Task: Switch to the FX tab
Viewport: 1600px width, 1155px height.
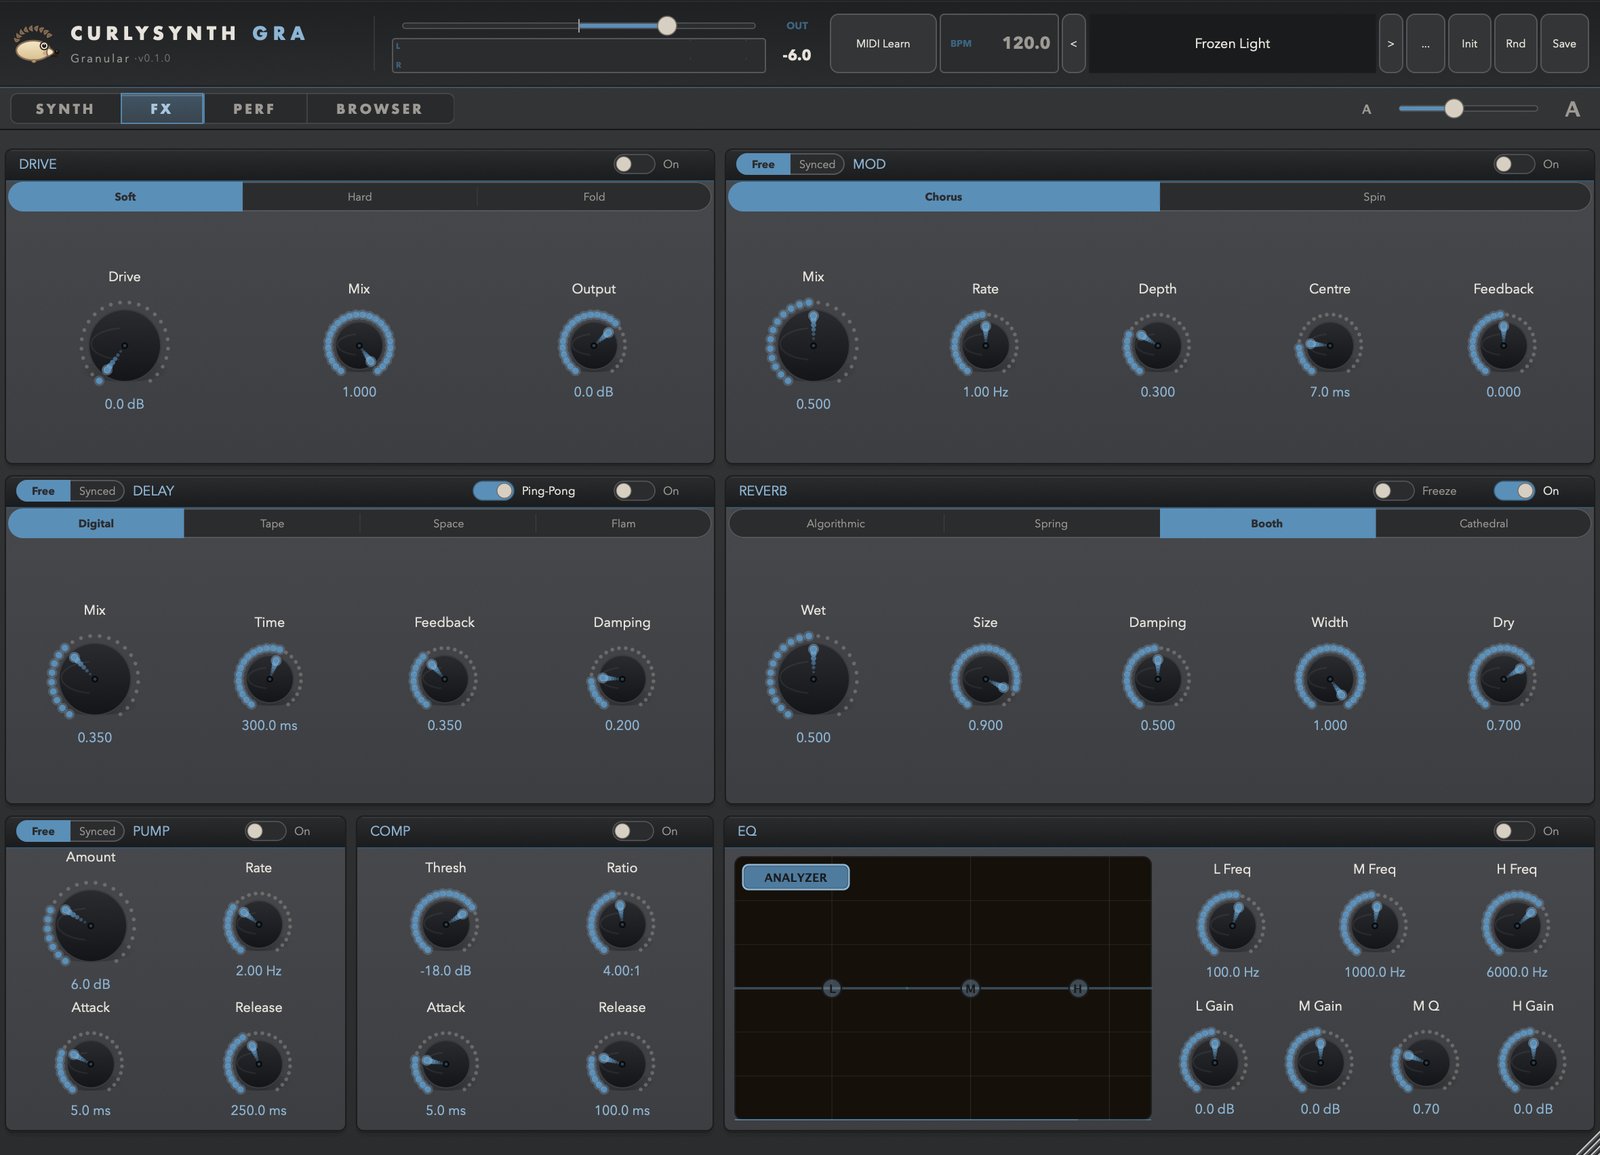Action: (162, 108)
